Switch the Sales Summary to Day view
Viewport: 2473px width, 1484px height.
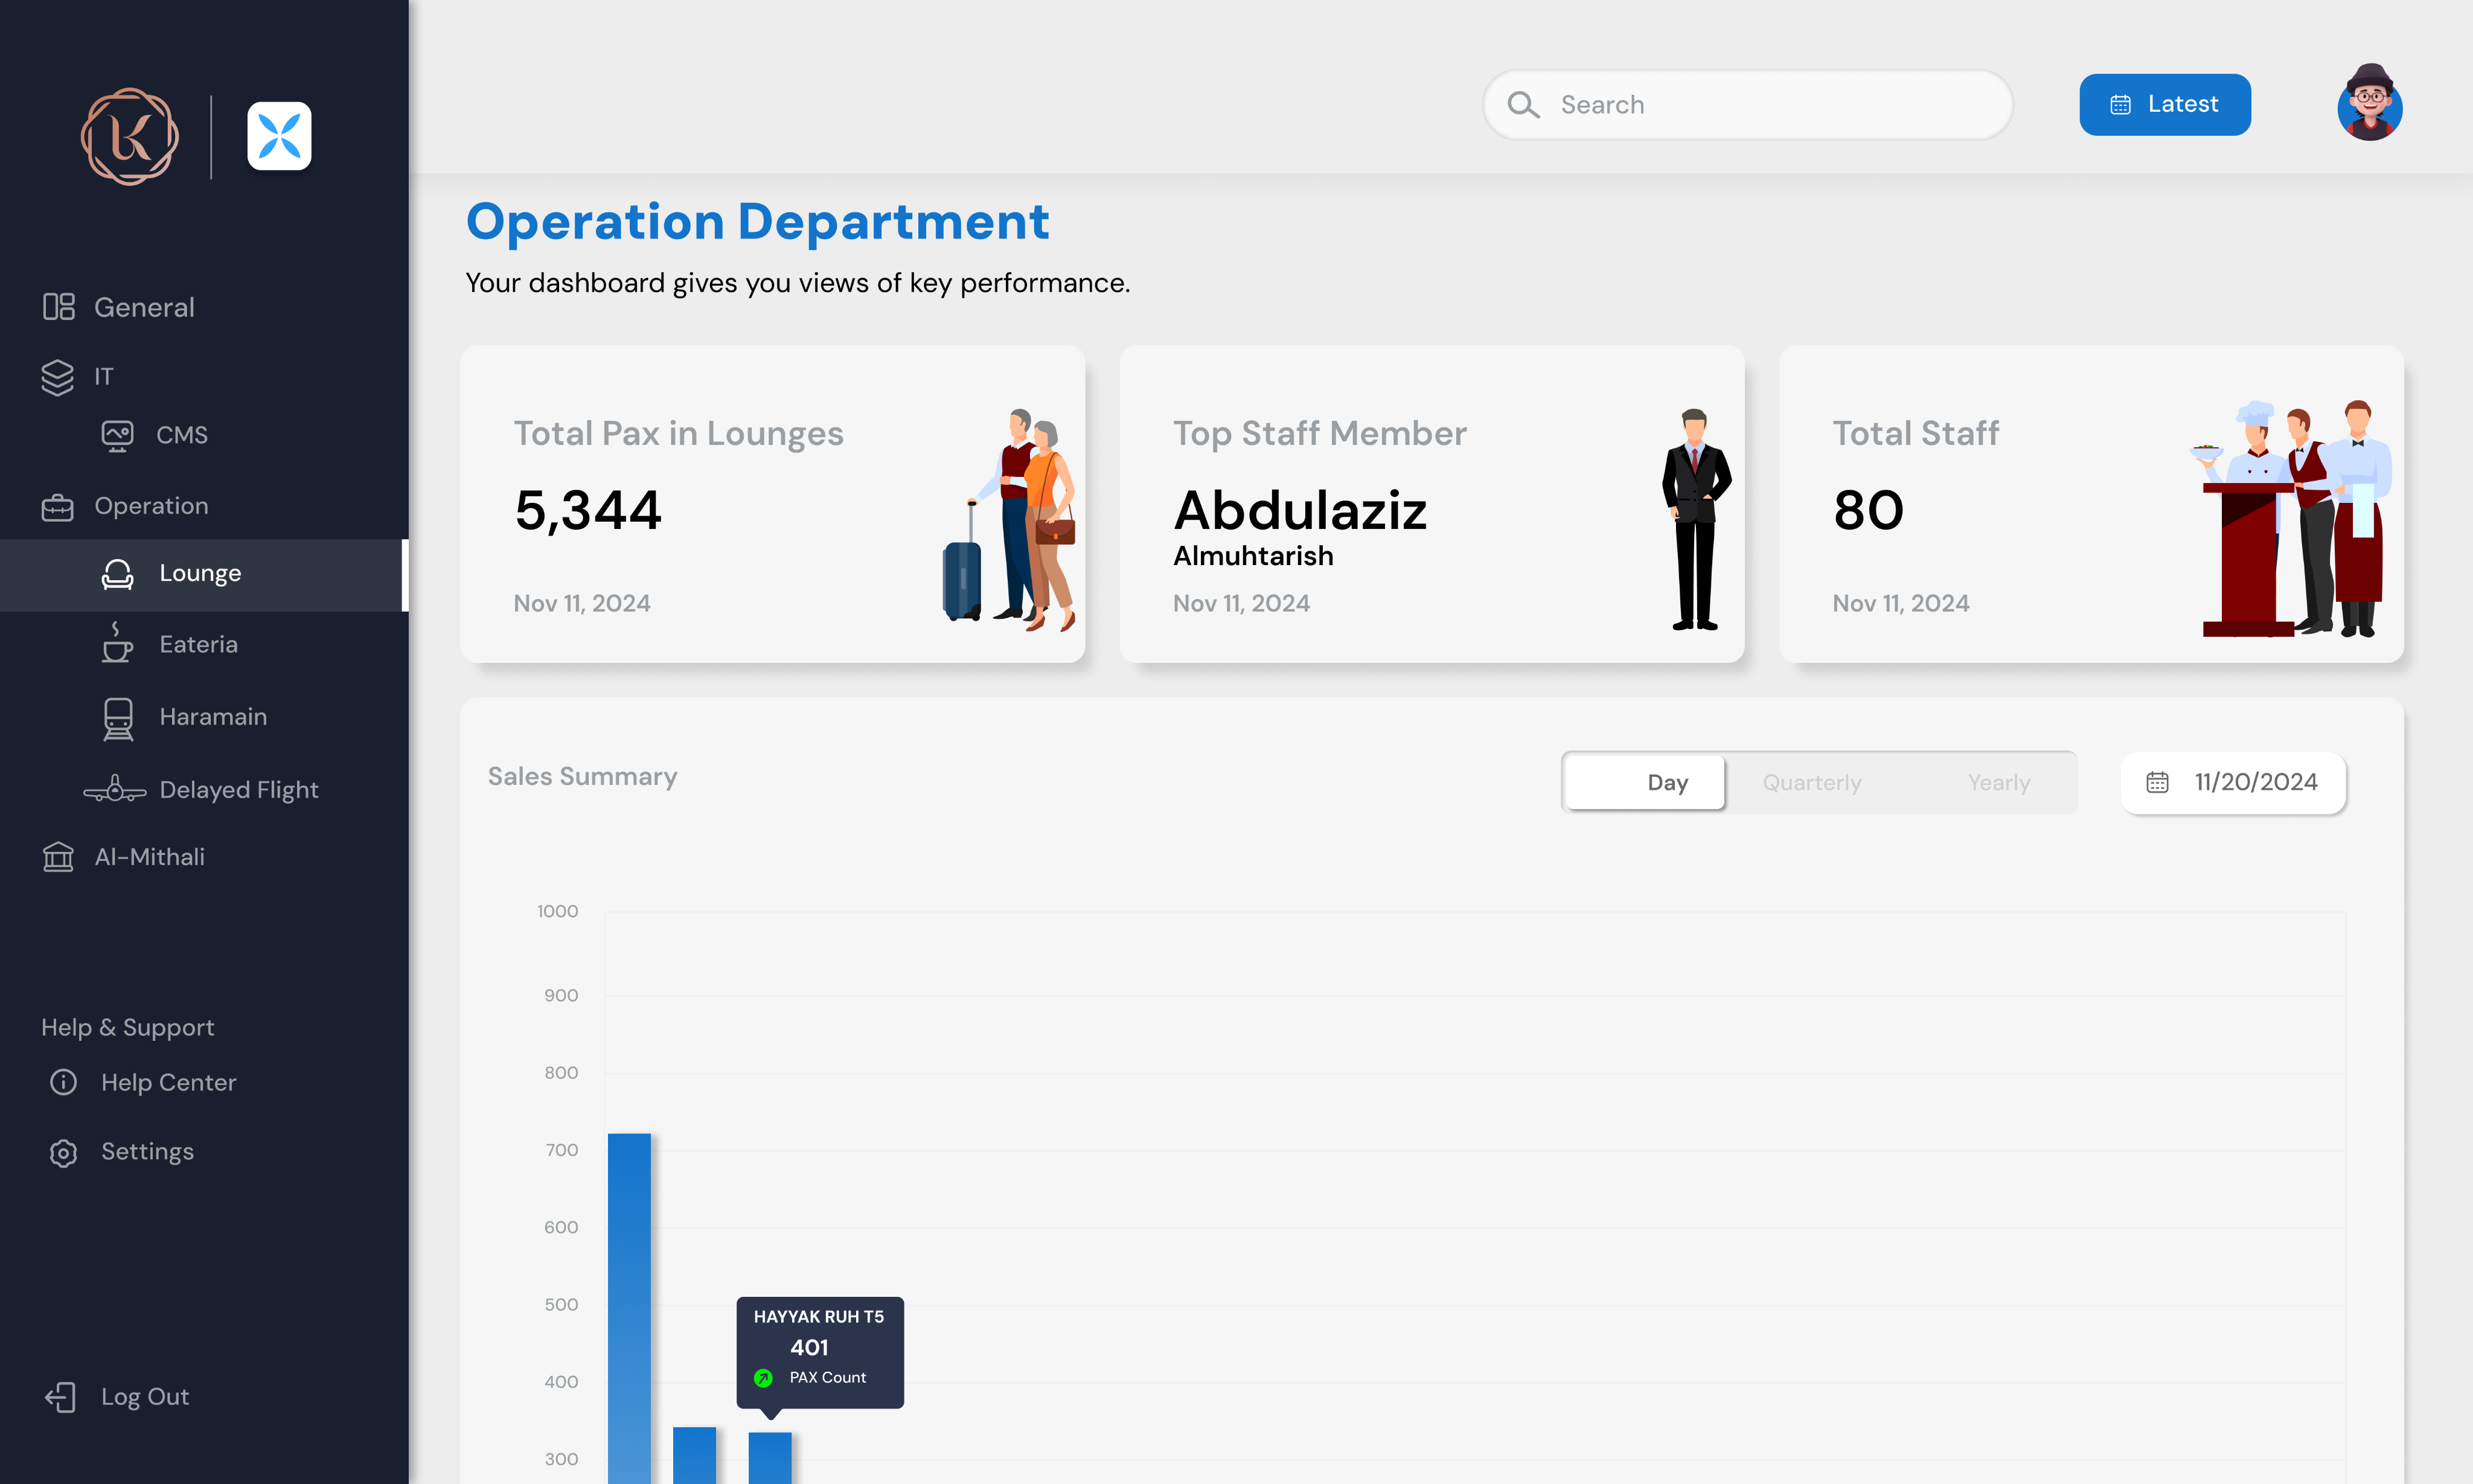(1645, 783)
